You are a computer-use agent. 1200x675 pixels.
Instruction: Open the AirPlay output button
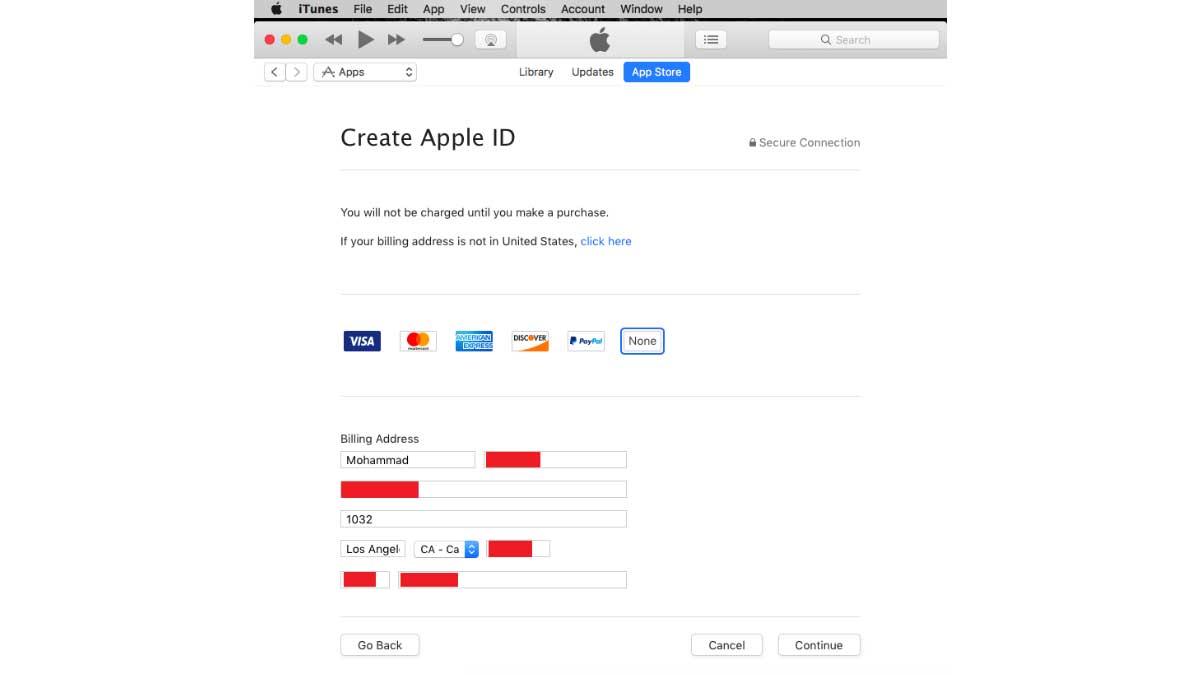[490, 40]
